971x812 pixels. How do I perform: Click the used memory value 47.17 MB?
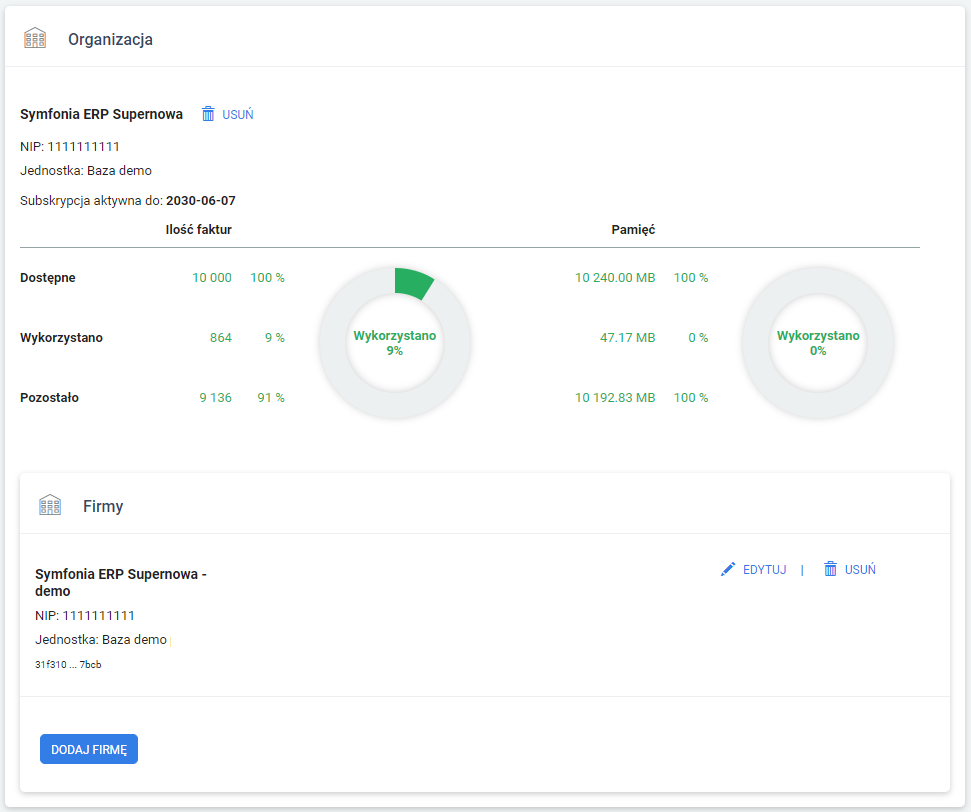pos(627,338)
